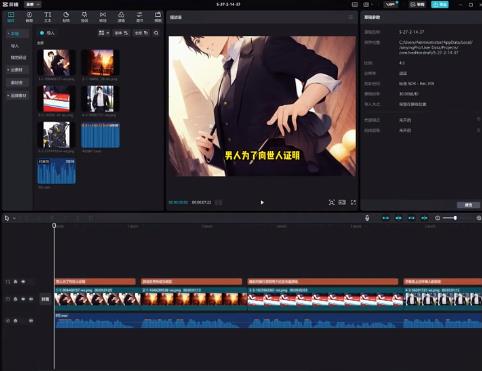Click the Modify button in draft parameters panel

[x=468, y=205]
